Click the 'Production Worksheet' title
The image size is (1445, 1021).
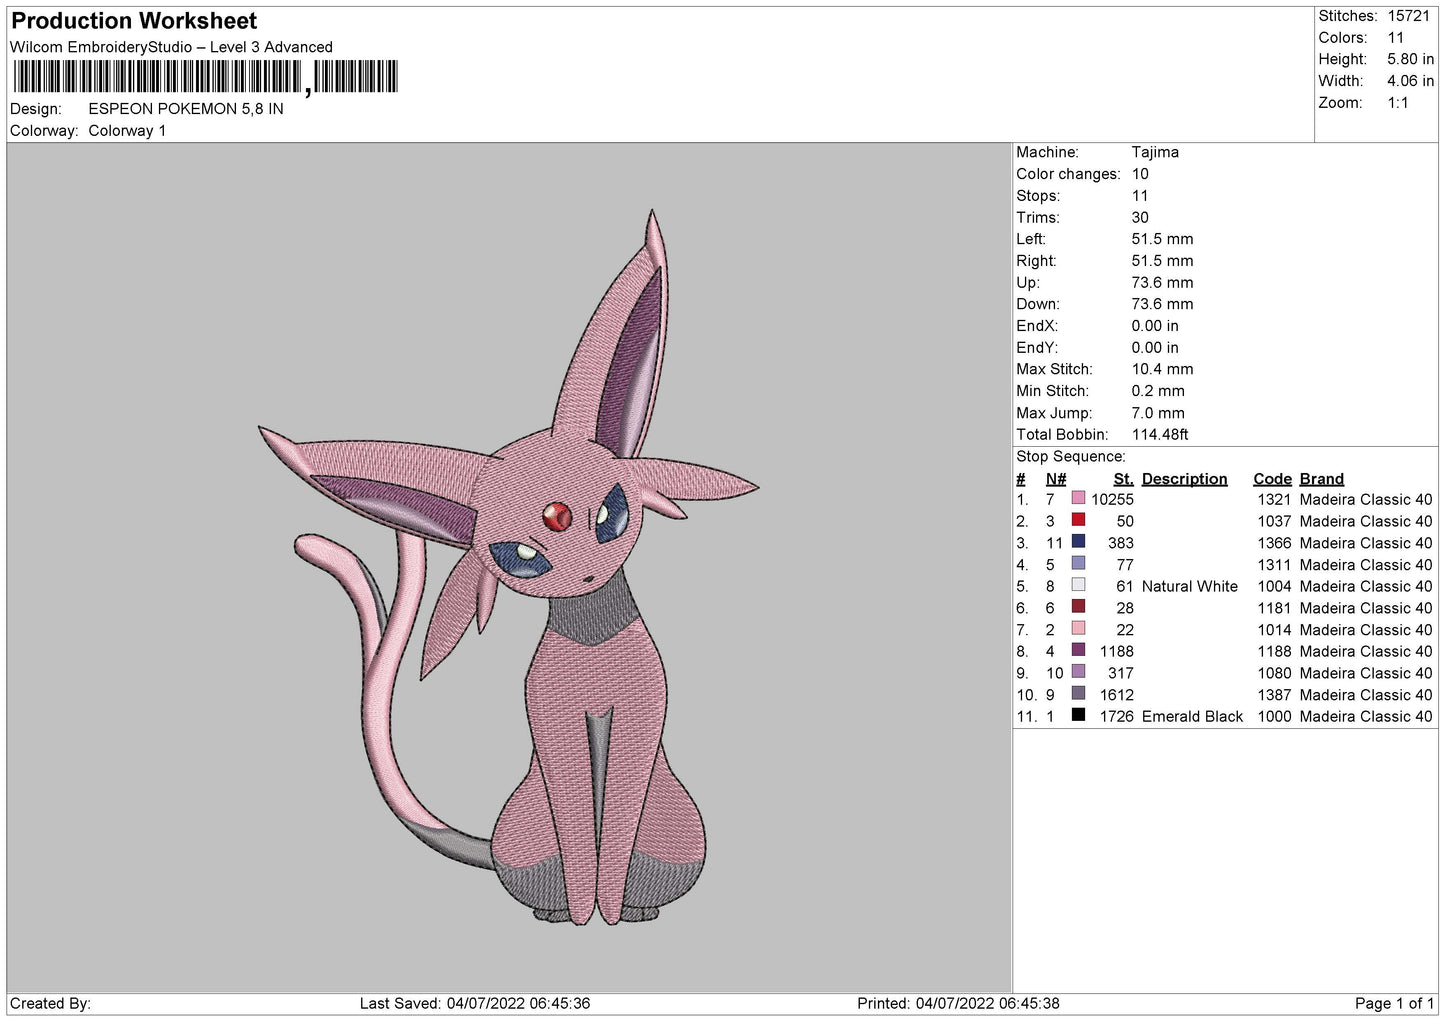tap(134, 20)
